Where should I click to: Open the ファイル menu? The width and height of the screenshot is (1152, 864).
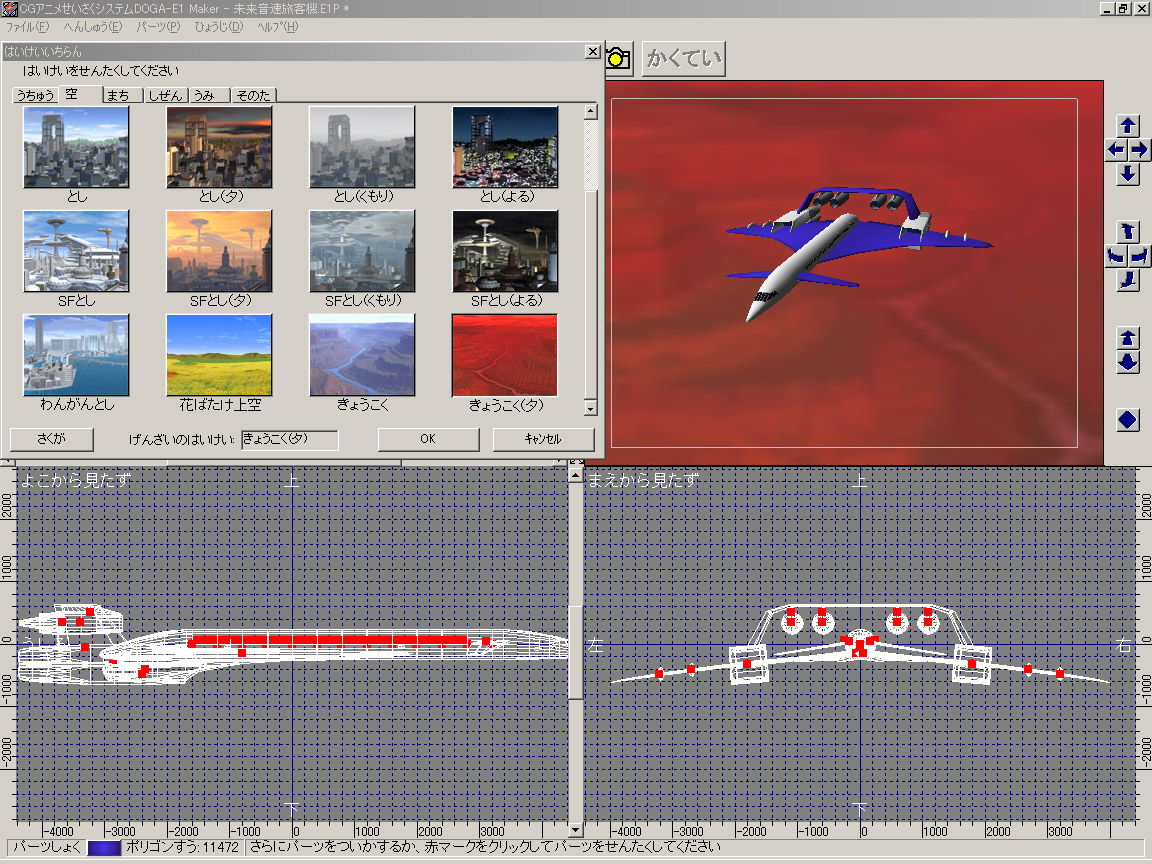tap(27, 27)
